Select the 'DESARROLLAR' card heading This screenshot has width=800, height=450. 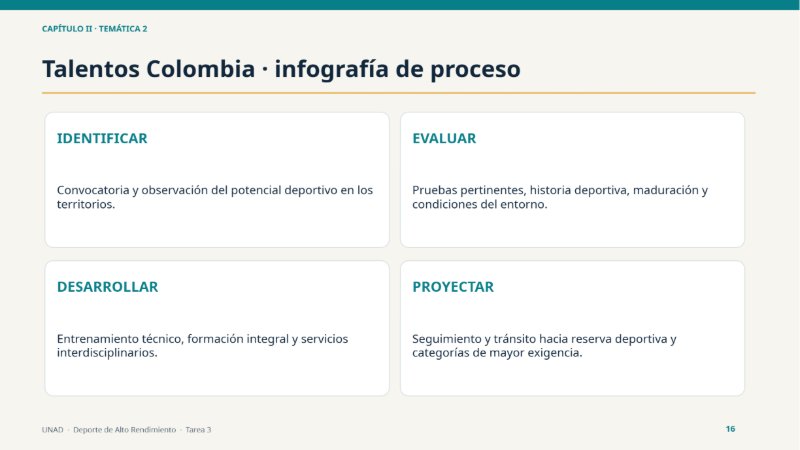point(107,287)
